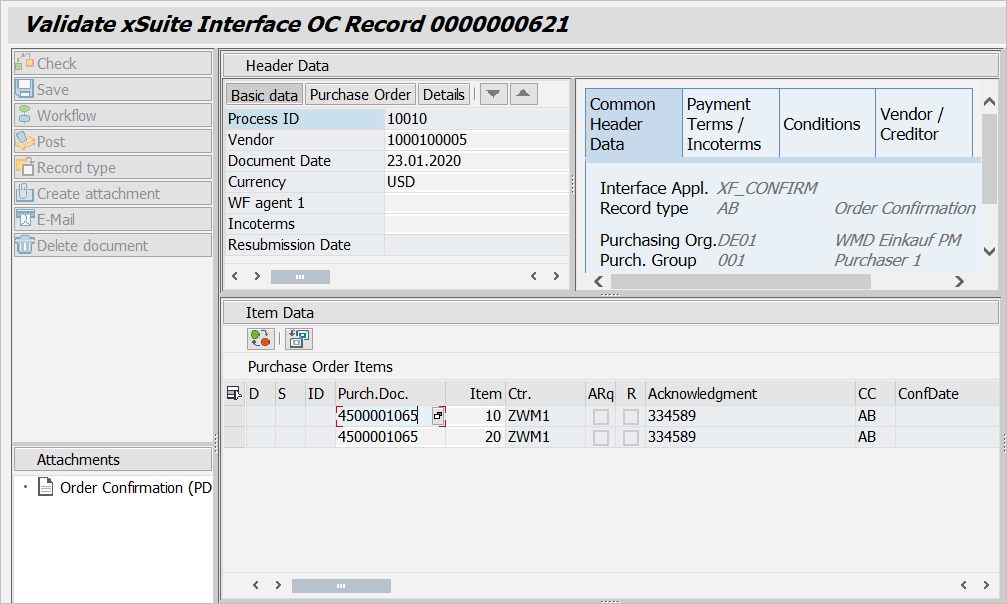Open search help for Purch.Doc. field
The height and width of the screenshot is (604, 1007).
(438, 415)
